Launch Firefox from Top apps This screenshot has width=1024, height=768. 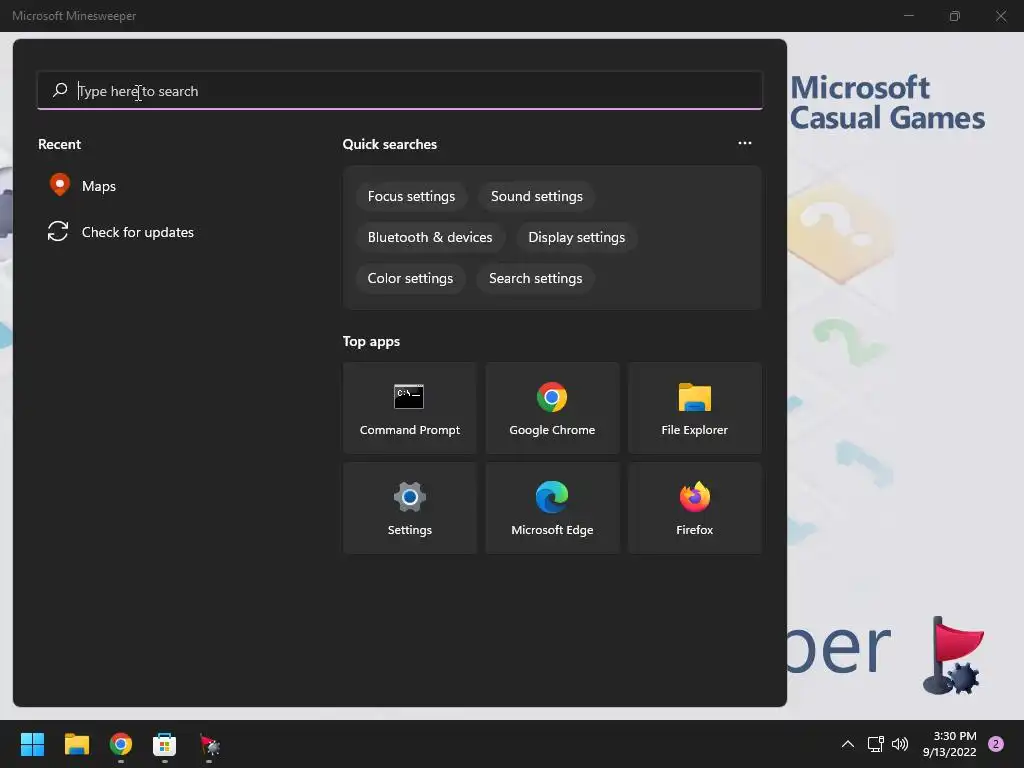pyautogui.click(x=695, y=508)
